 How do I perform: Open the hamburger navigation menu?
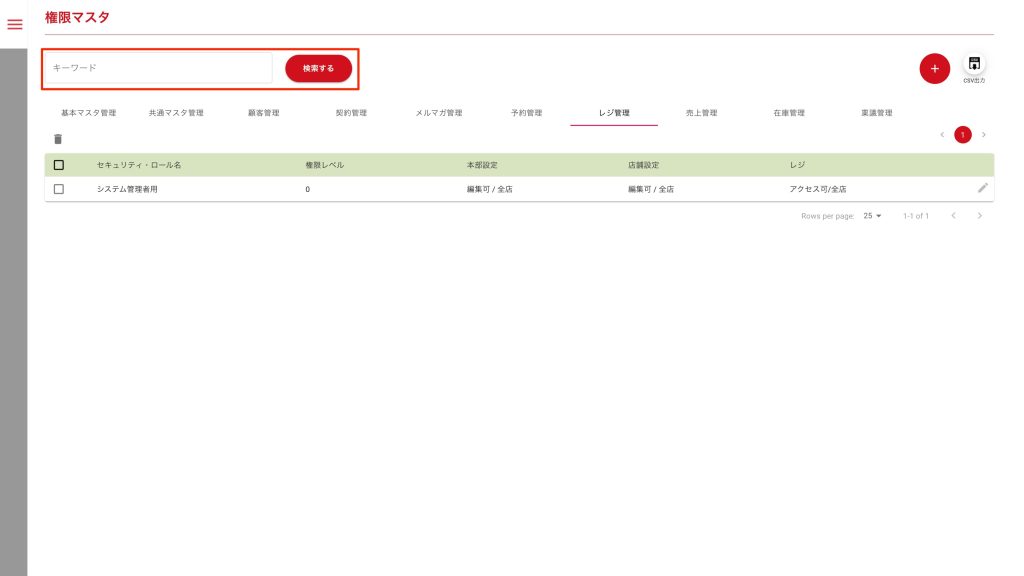click(14, 24)
